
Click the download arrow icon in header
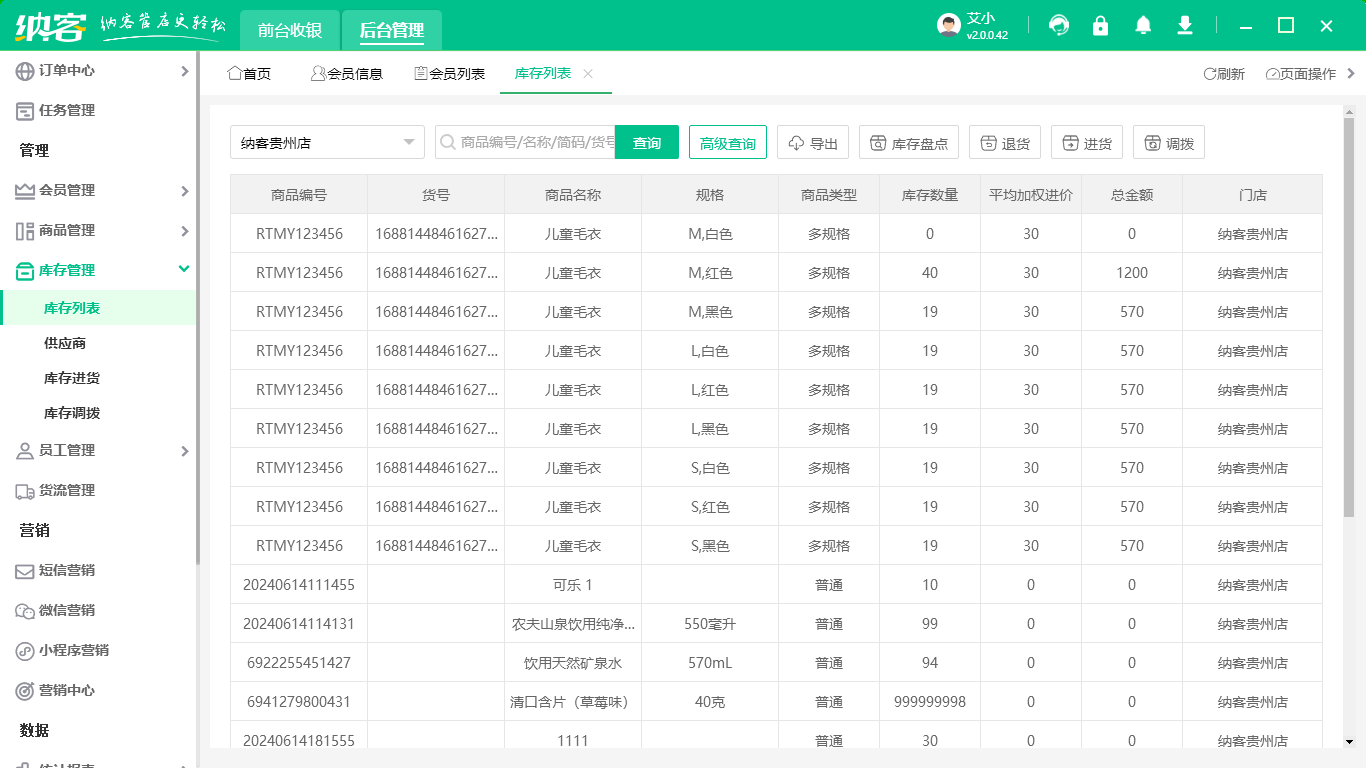click(1185, 26)
